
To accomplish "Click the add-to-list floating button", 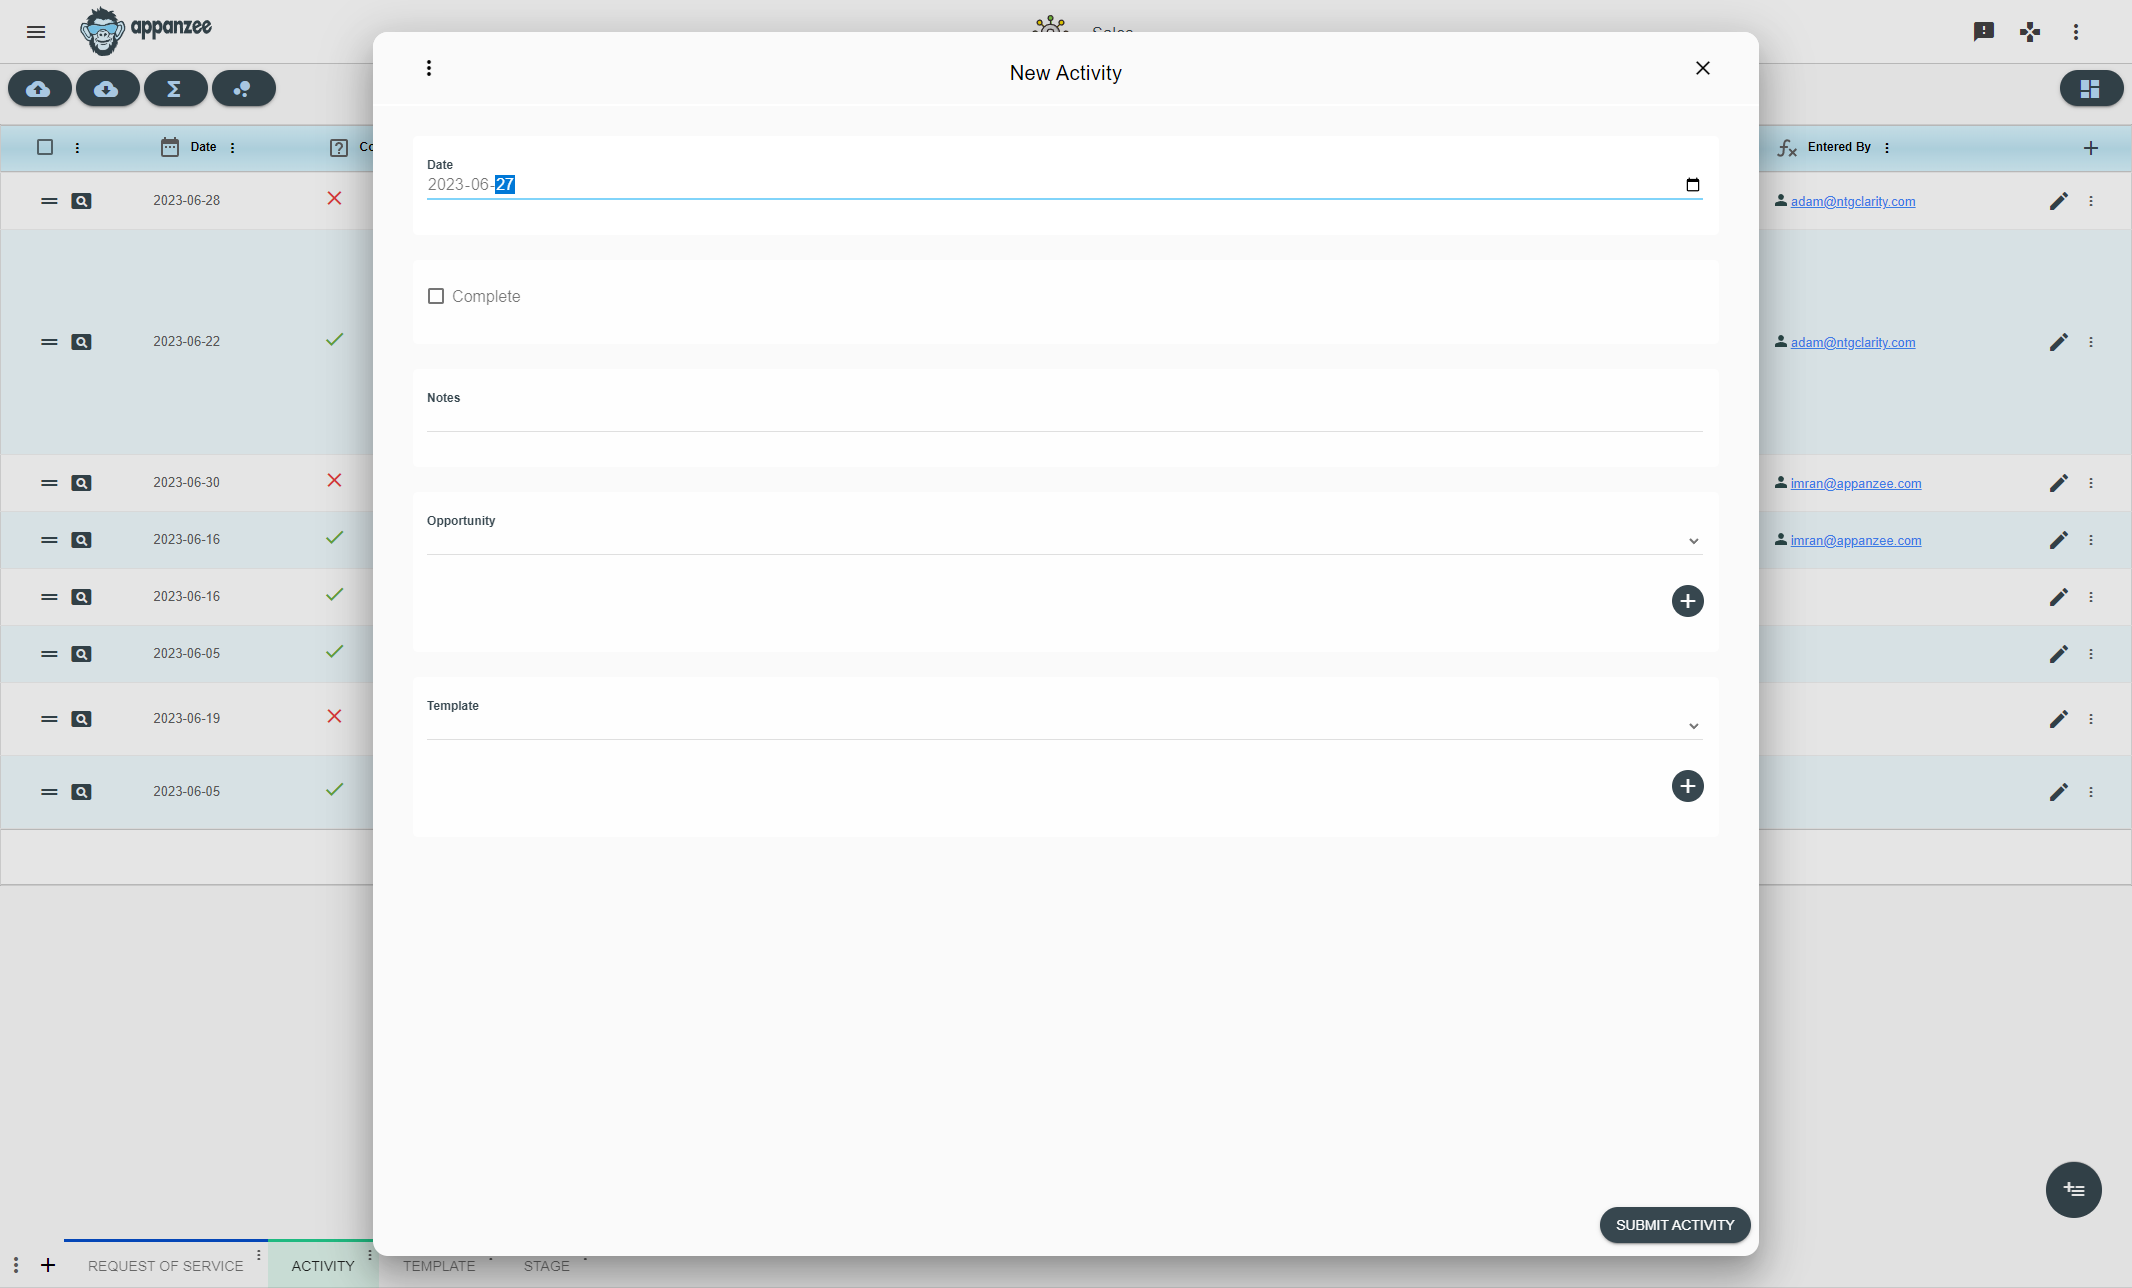I will [2073, 1190].
